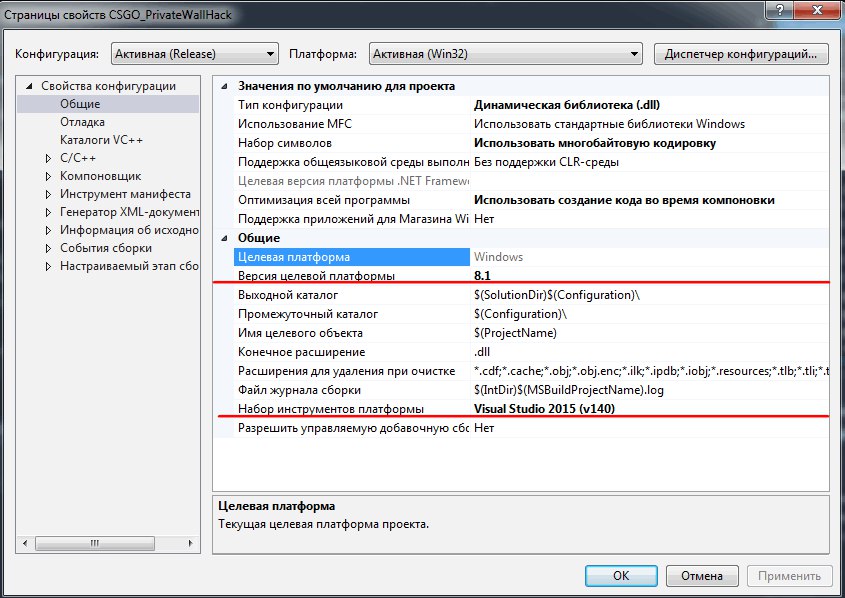The image size is (845, 598).
Task: Click Без поддержки CLR-среды value
Action: (x=546, y=162)
